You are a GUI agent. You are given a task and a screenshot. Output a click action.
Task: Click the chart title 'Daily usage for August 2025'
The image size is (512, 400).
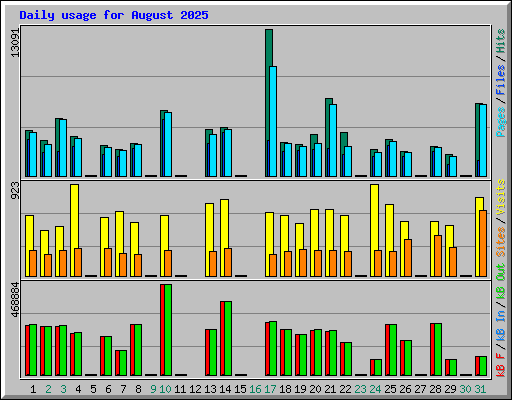114,15
